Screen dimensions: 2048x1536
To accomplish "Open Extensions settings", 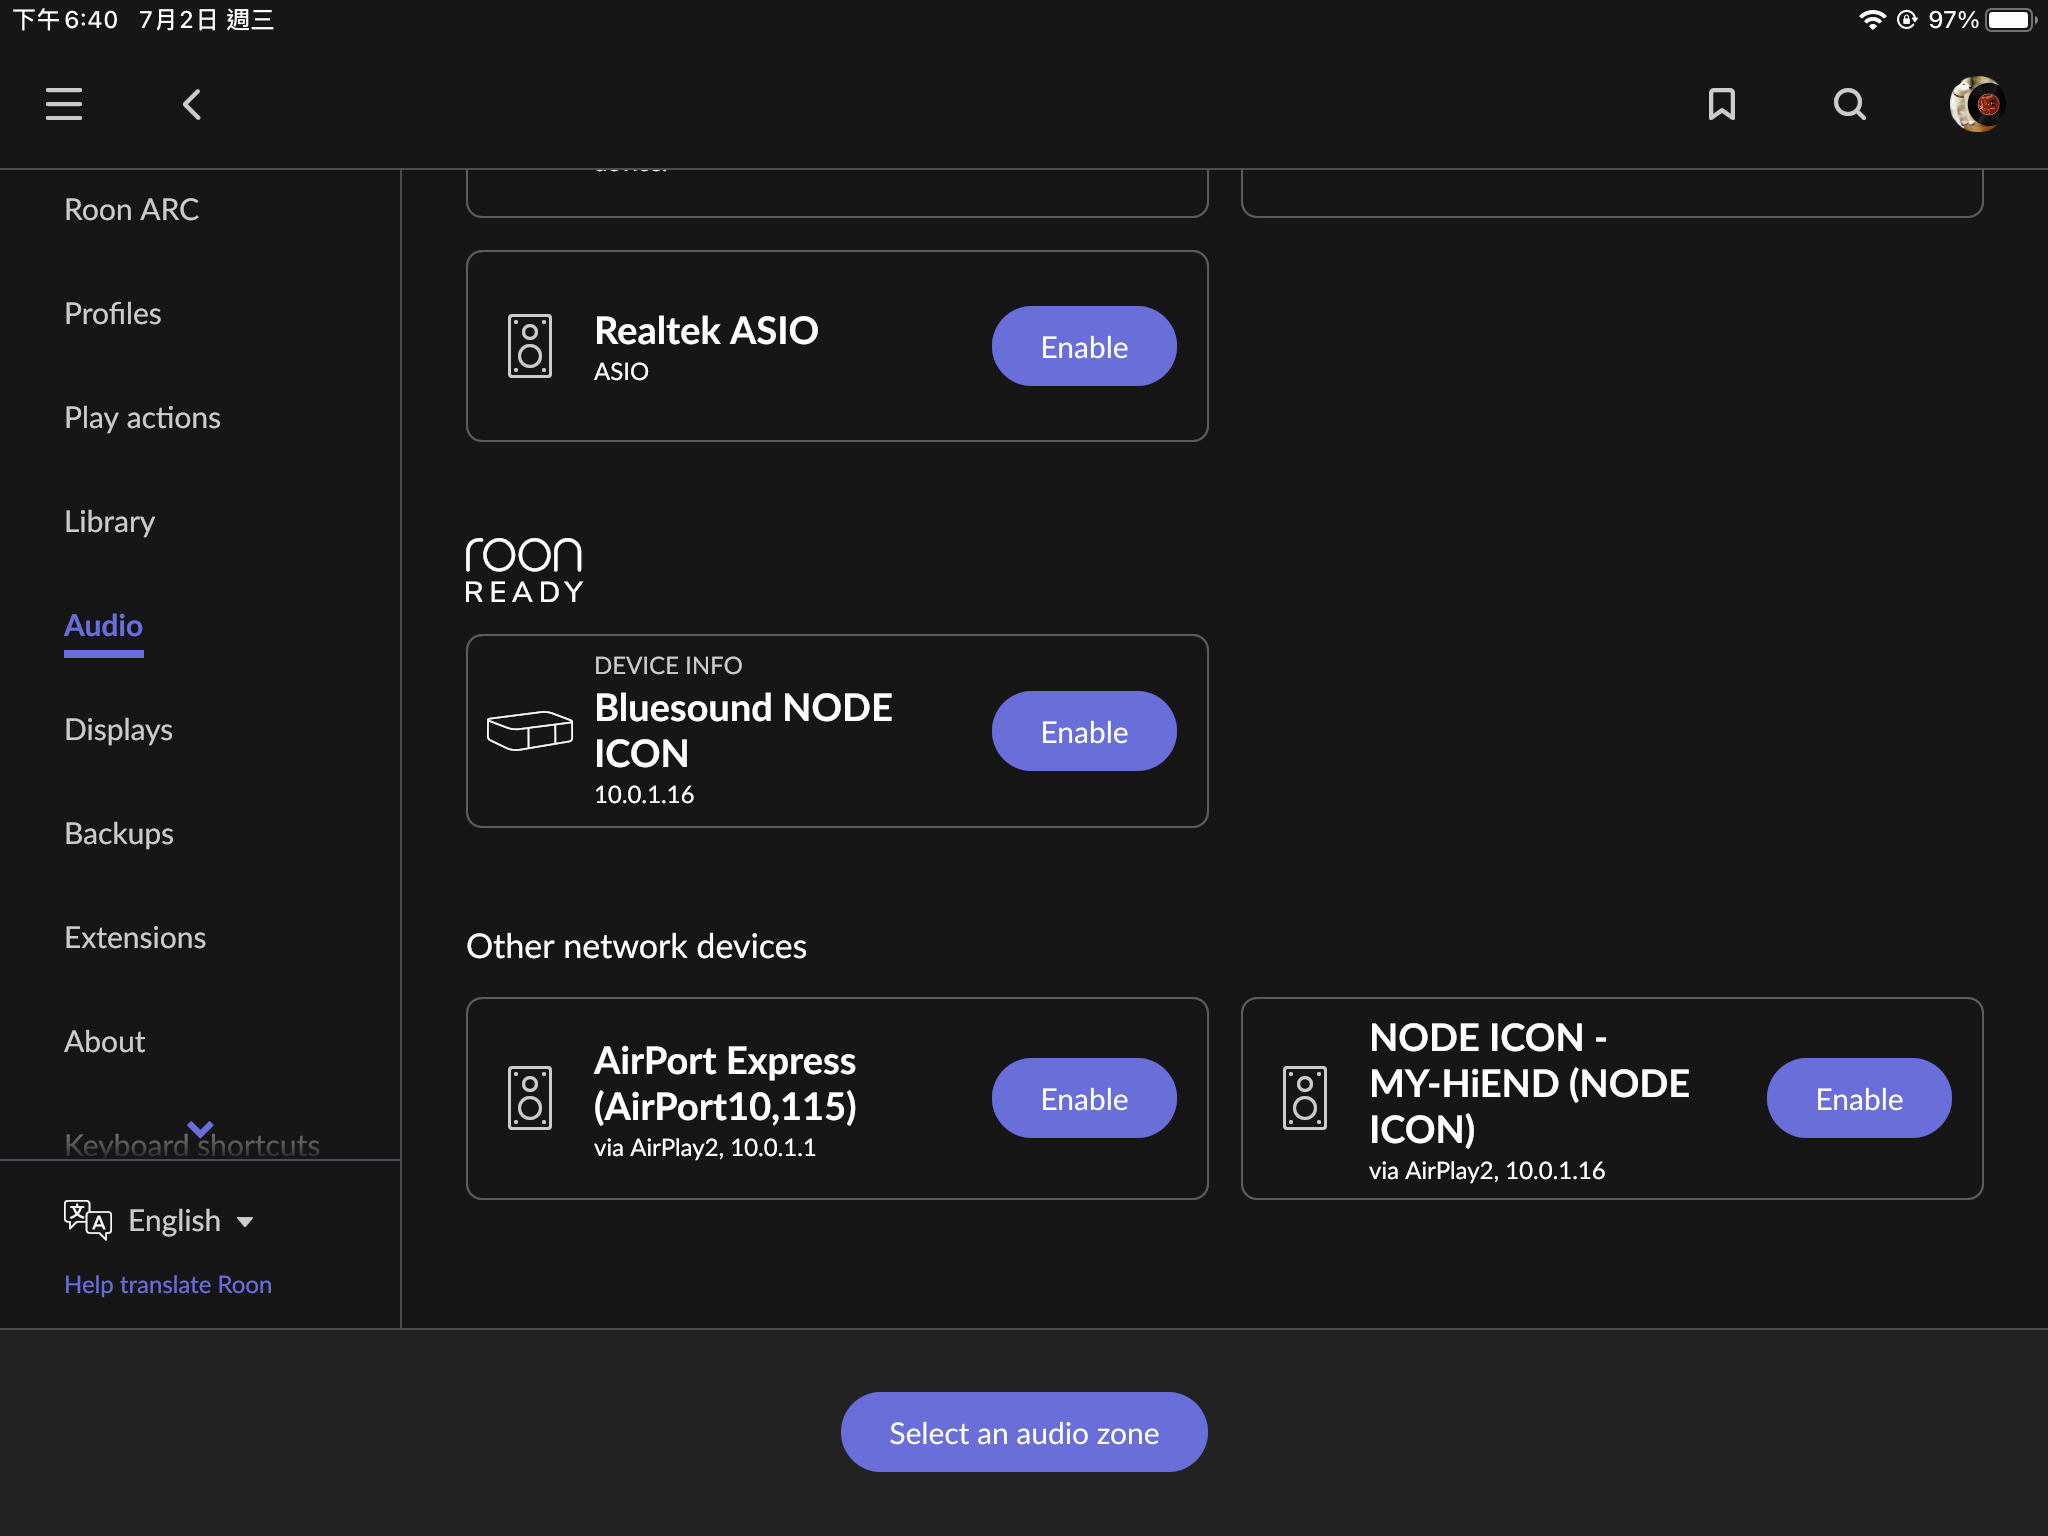I will (135, 937).
